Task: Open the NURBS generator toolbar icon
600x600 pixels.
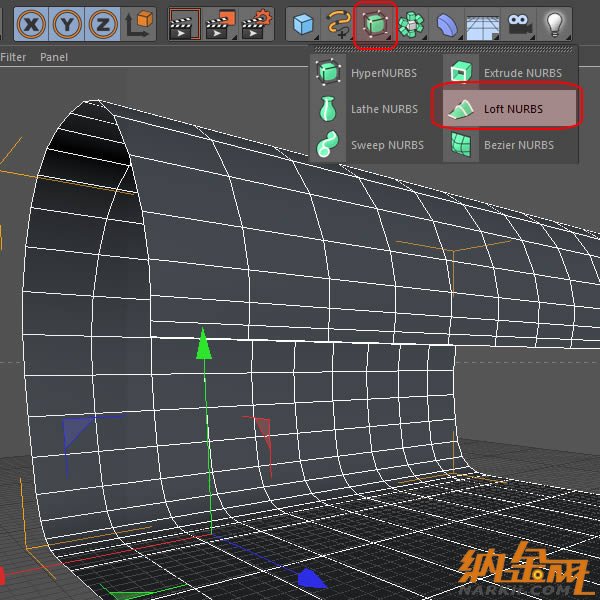Action: coord(375,24)
